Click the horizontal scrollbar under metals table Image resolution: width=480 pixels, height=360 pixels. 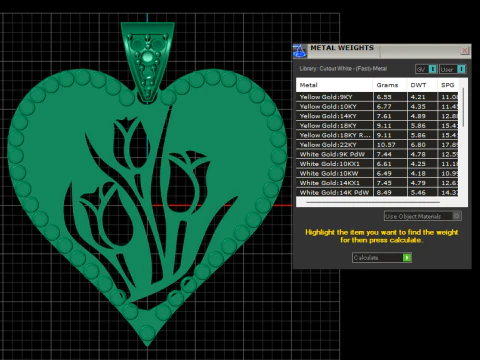(x=373, y=202)
